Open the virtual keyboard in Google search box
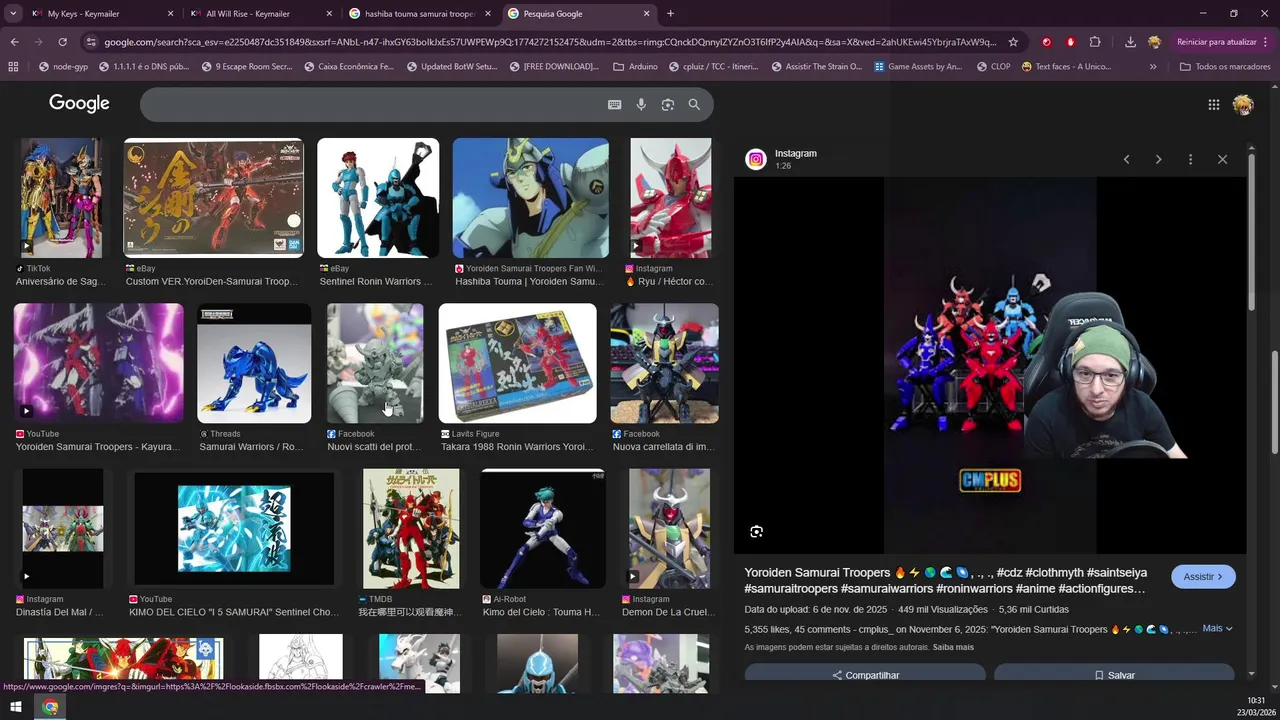This screenshot has height=720, width=1280. (x=614, y=104)
